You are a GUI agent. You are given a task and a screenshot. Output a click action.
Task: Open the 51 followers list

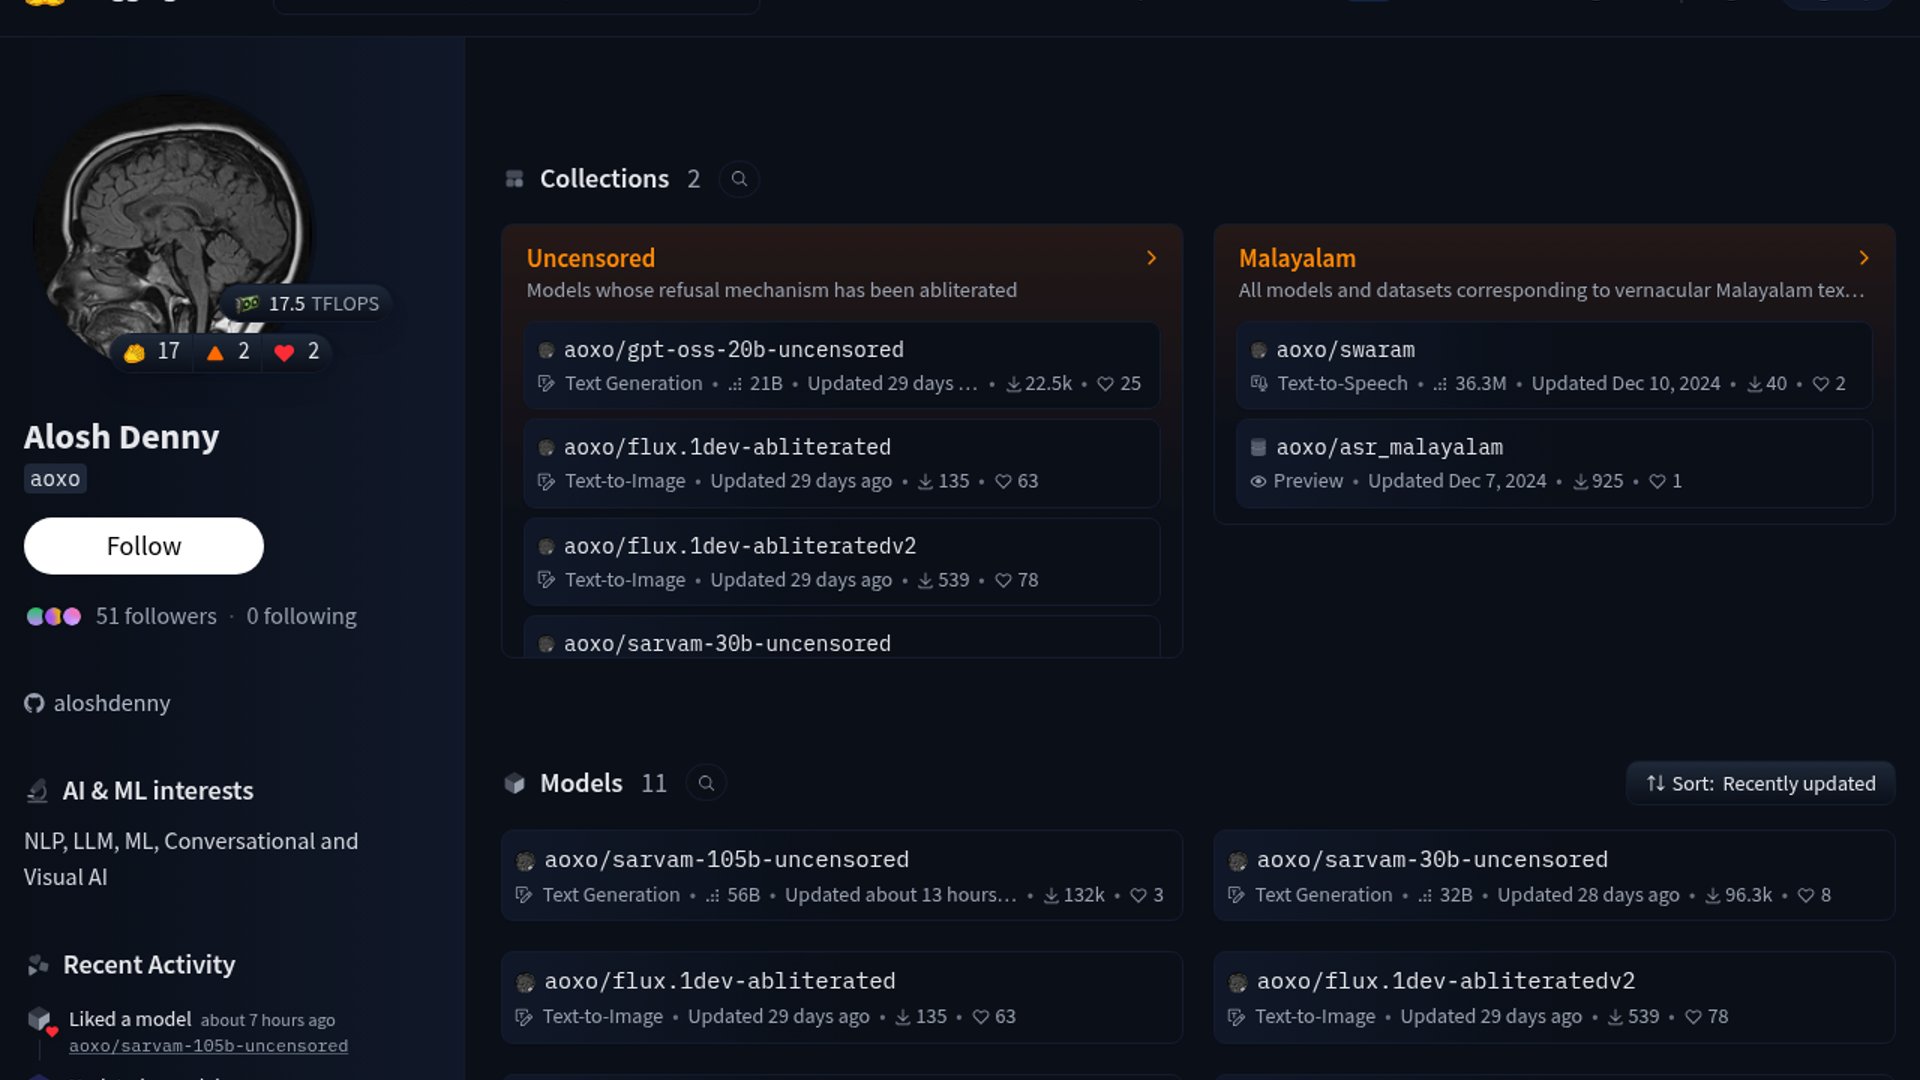(x=156, y=617)
